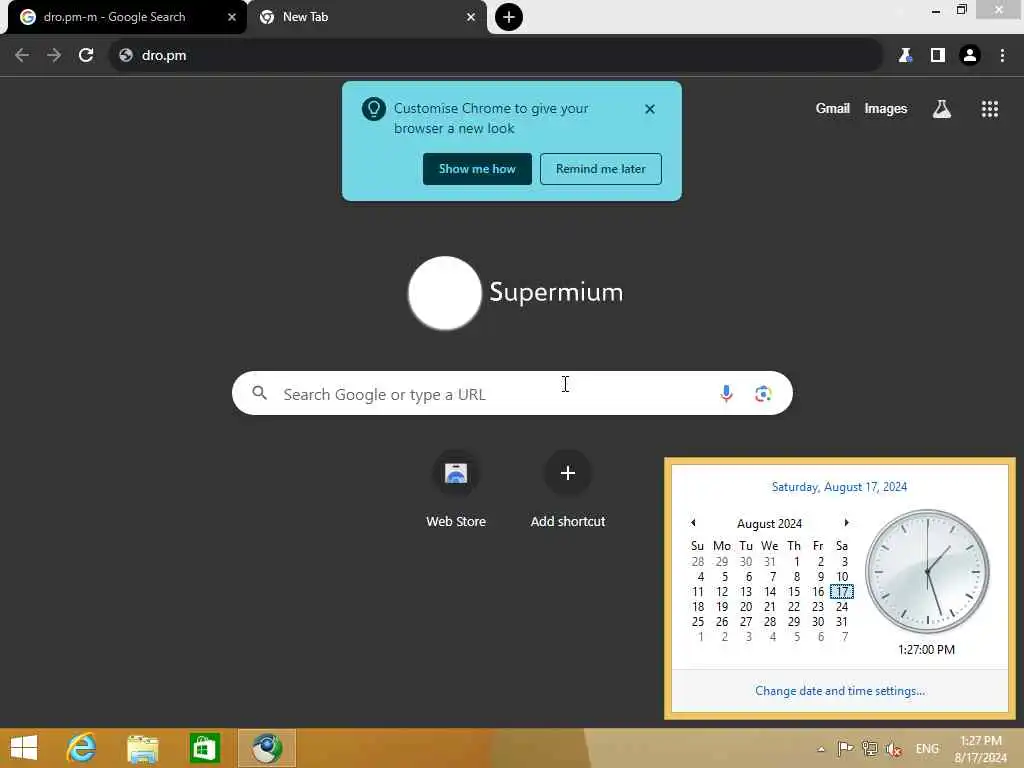Select August 19 in the calendar
This screenshot has height=768, width=1024.
click(x=722, y=607)
